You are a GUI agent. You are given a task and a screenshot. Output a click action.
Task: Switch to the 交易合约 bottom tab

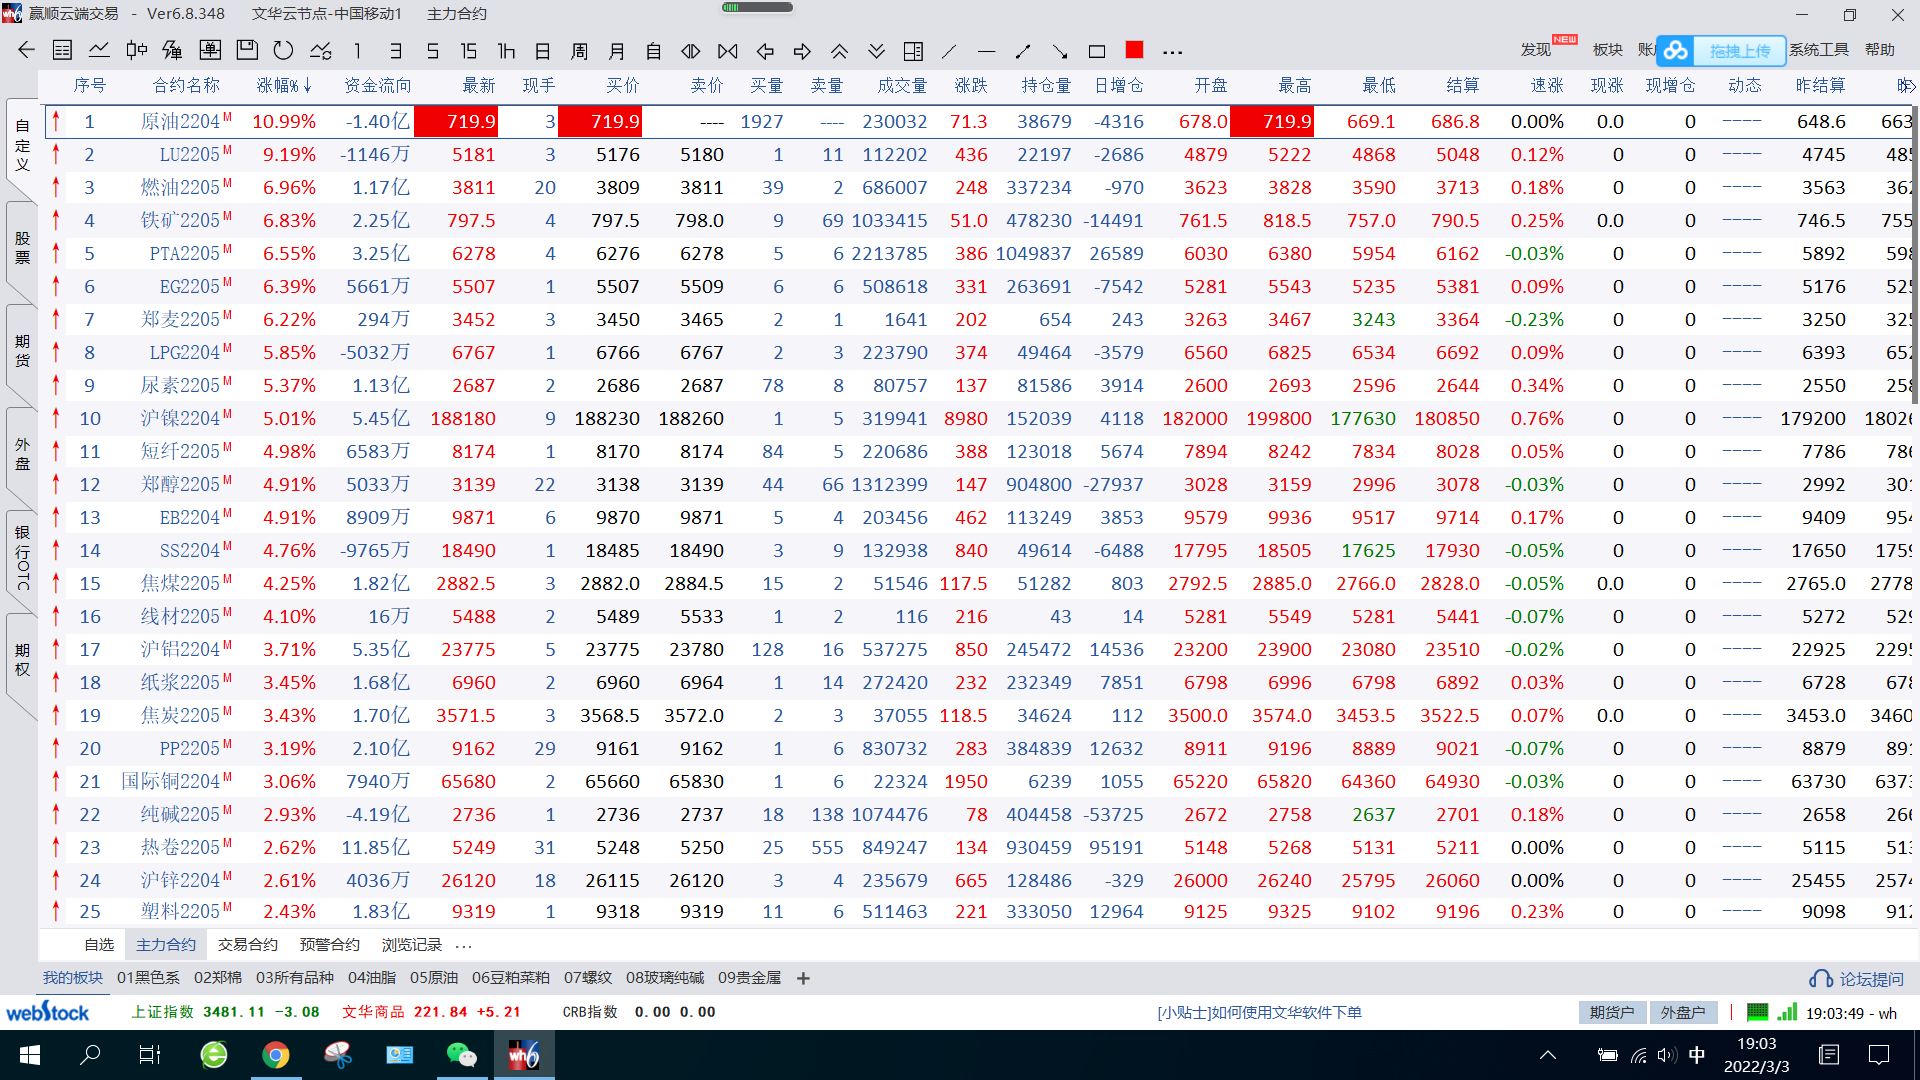click(x=247, y=945)
